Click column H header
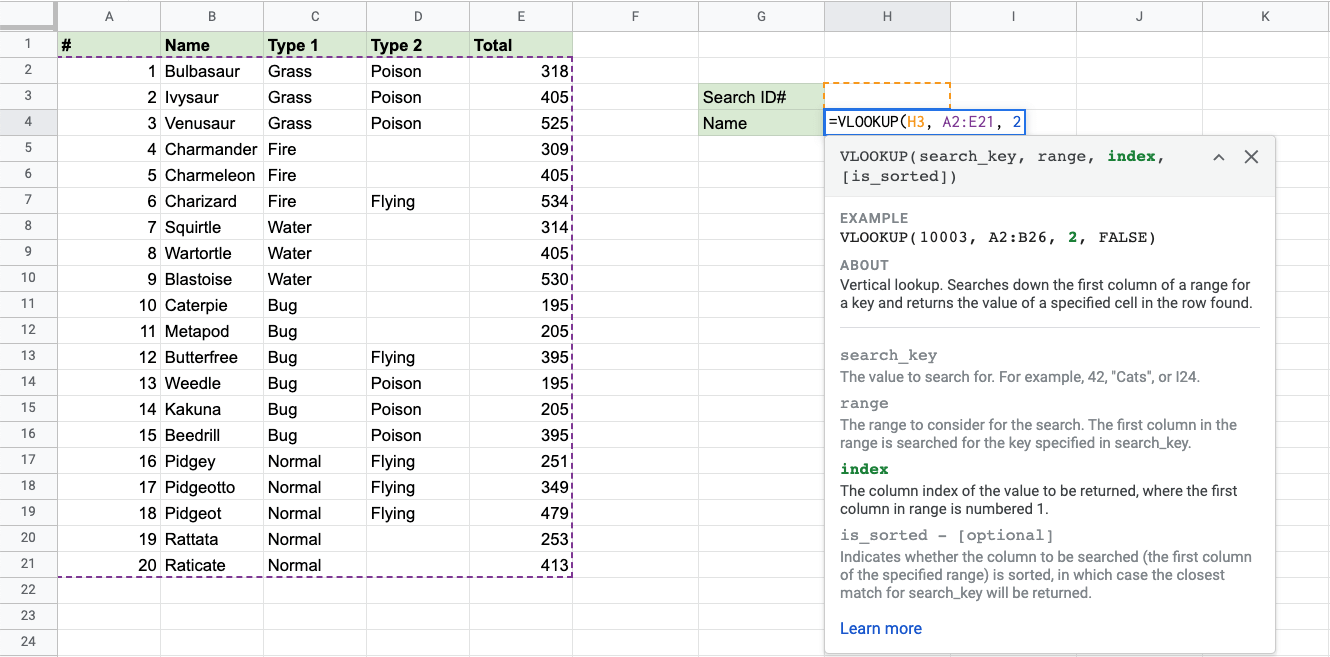Image resolution: width=1330 pixels, height=657 pixels. (x=887, y=16)
